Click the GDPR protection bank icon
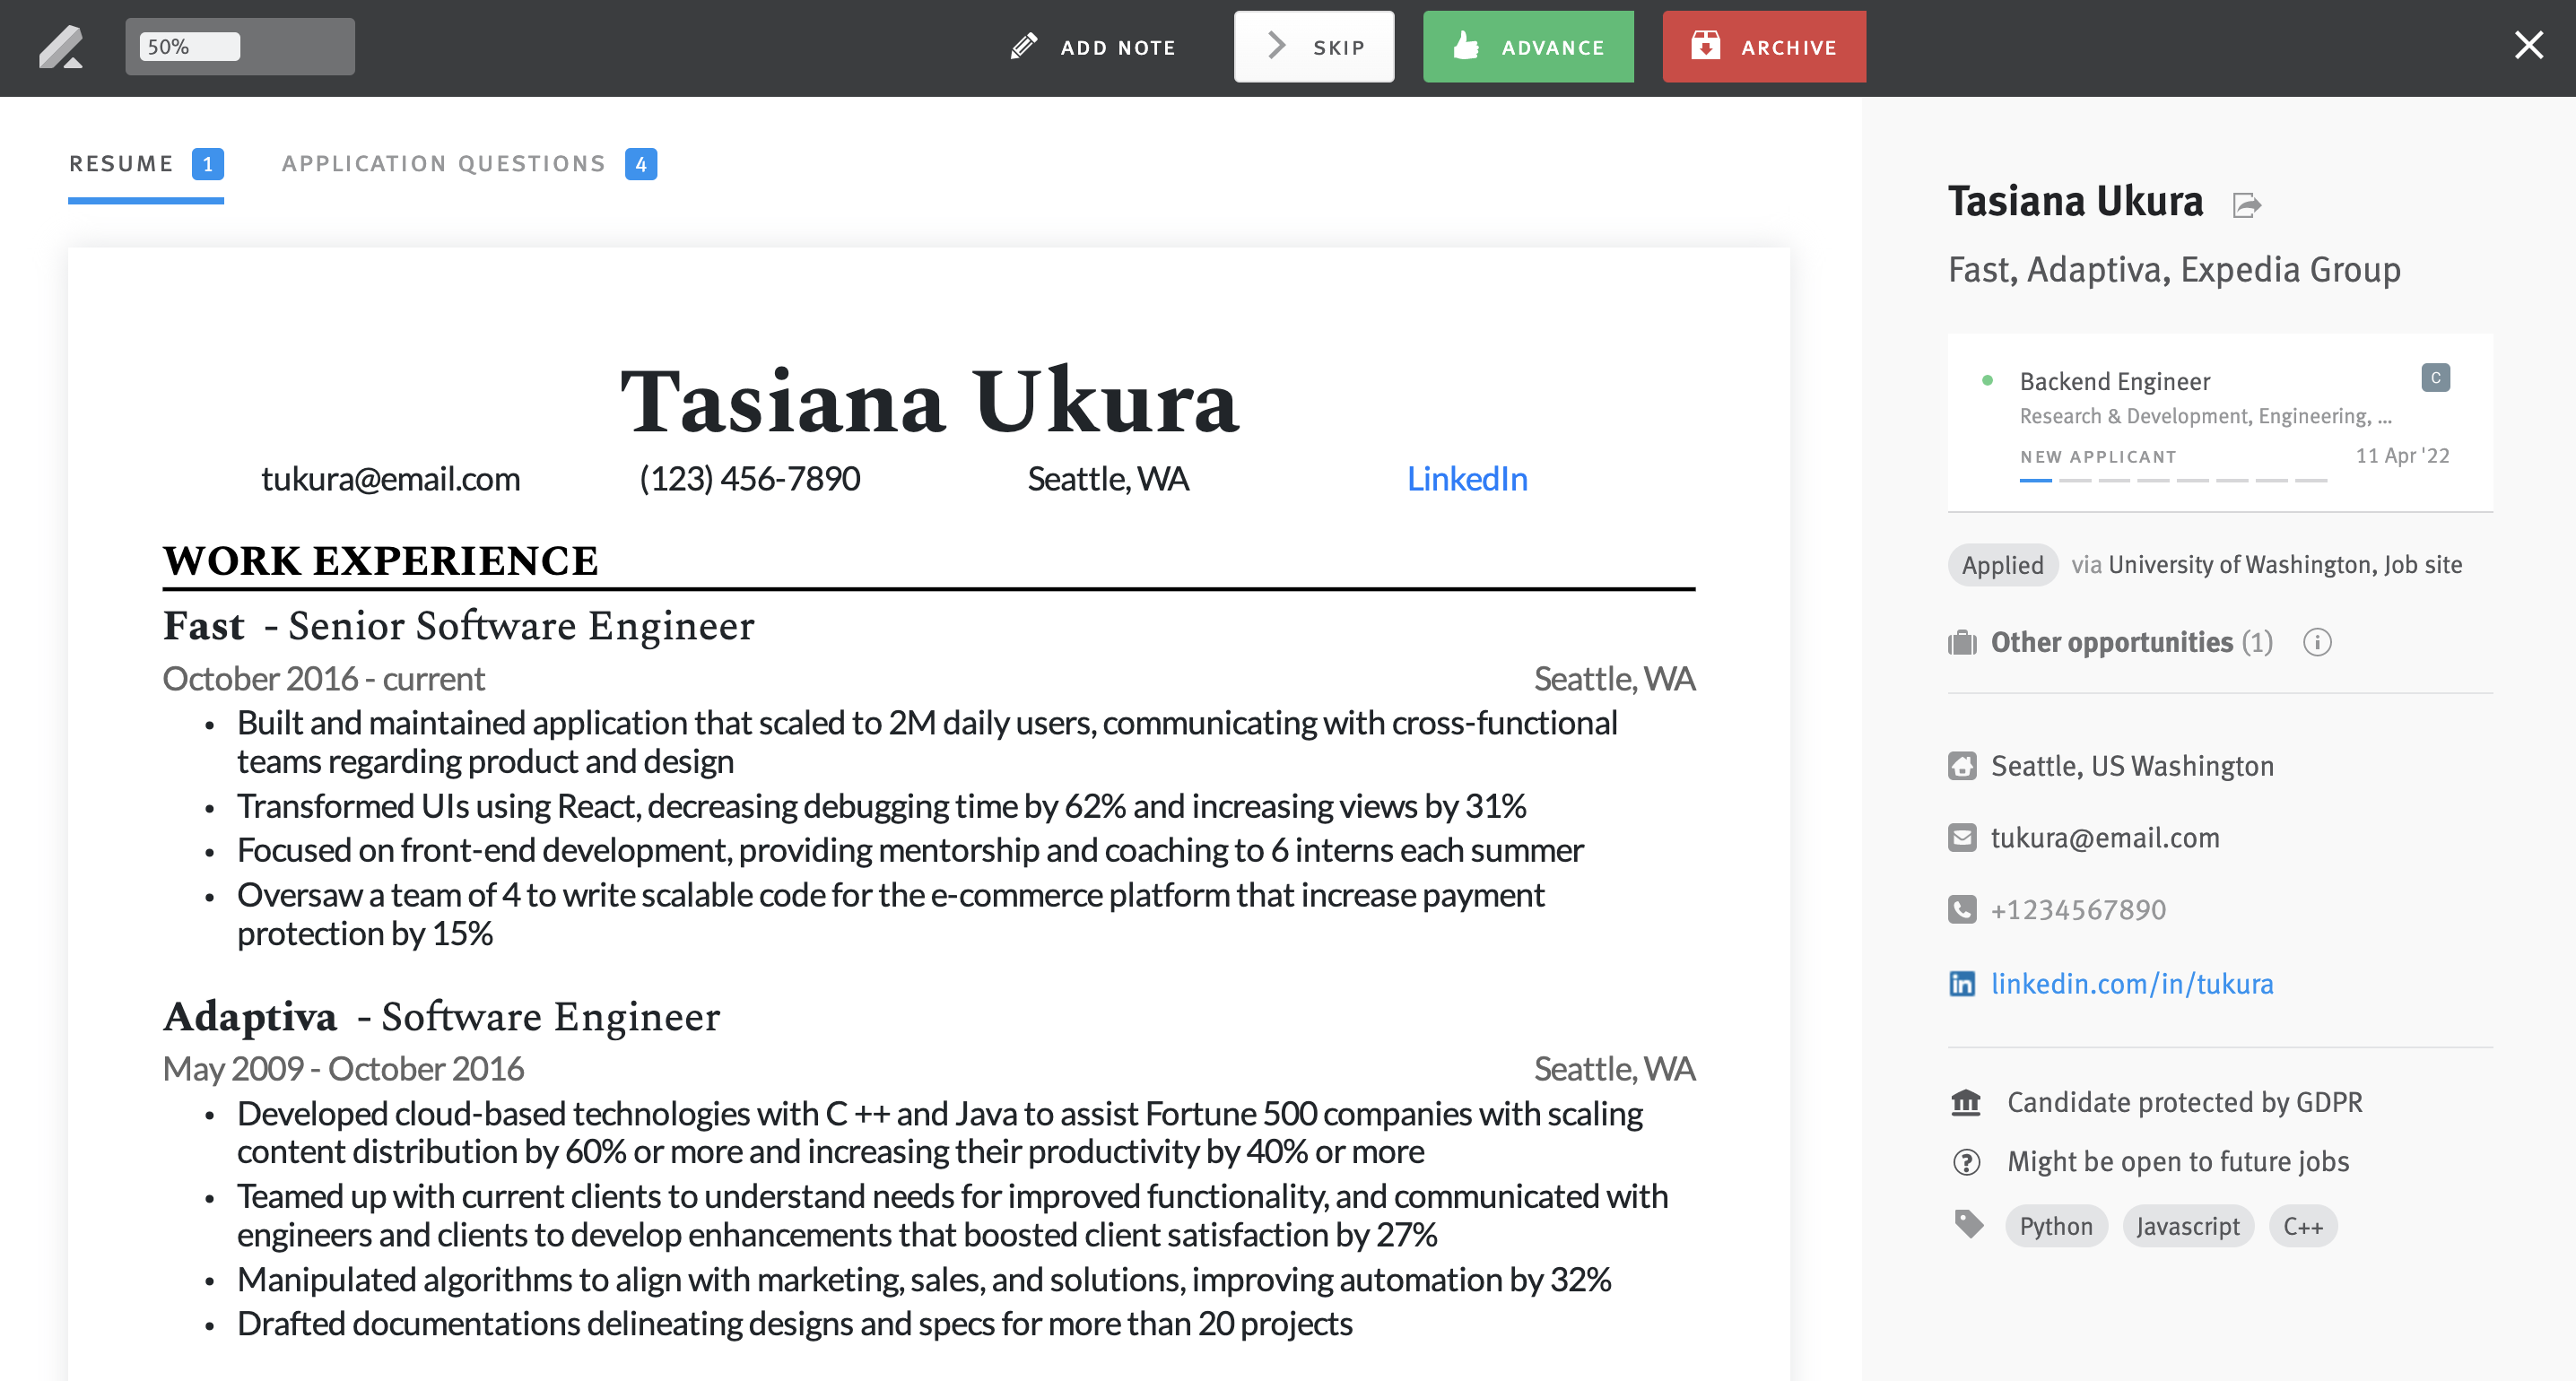 pyautogui.click(x=1965, y=1102)
